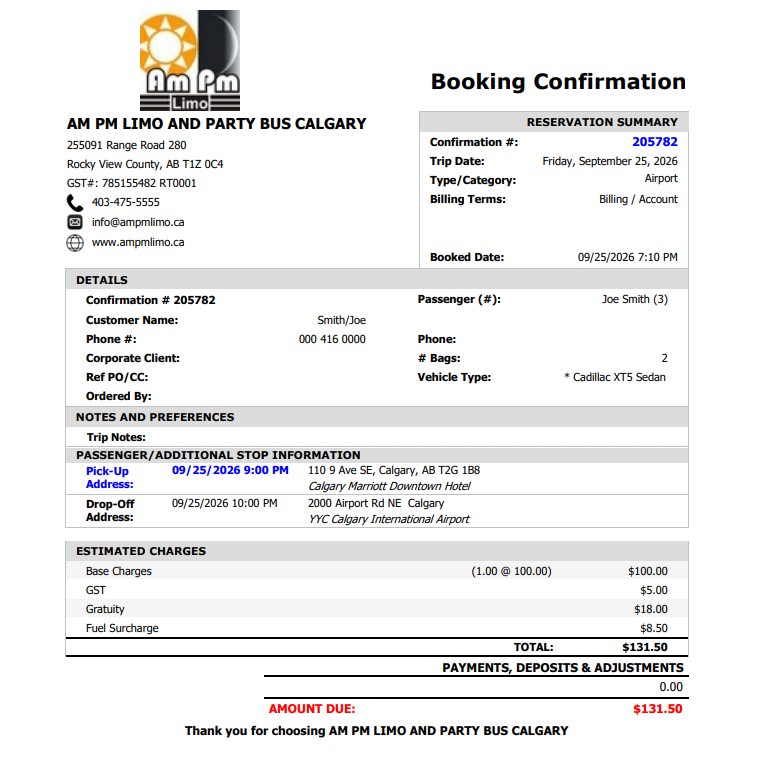Select red amount due $131.50
The width and height of the screenshot is (758, 778).
pyautogui.click(x=658, y=709)
